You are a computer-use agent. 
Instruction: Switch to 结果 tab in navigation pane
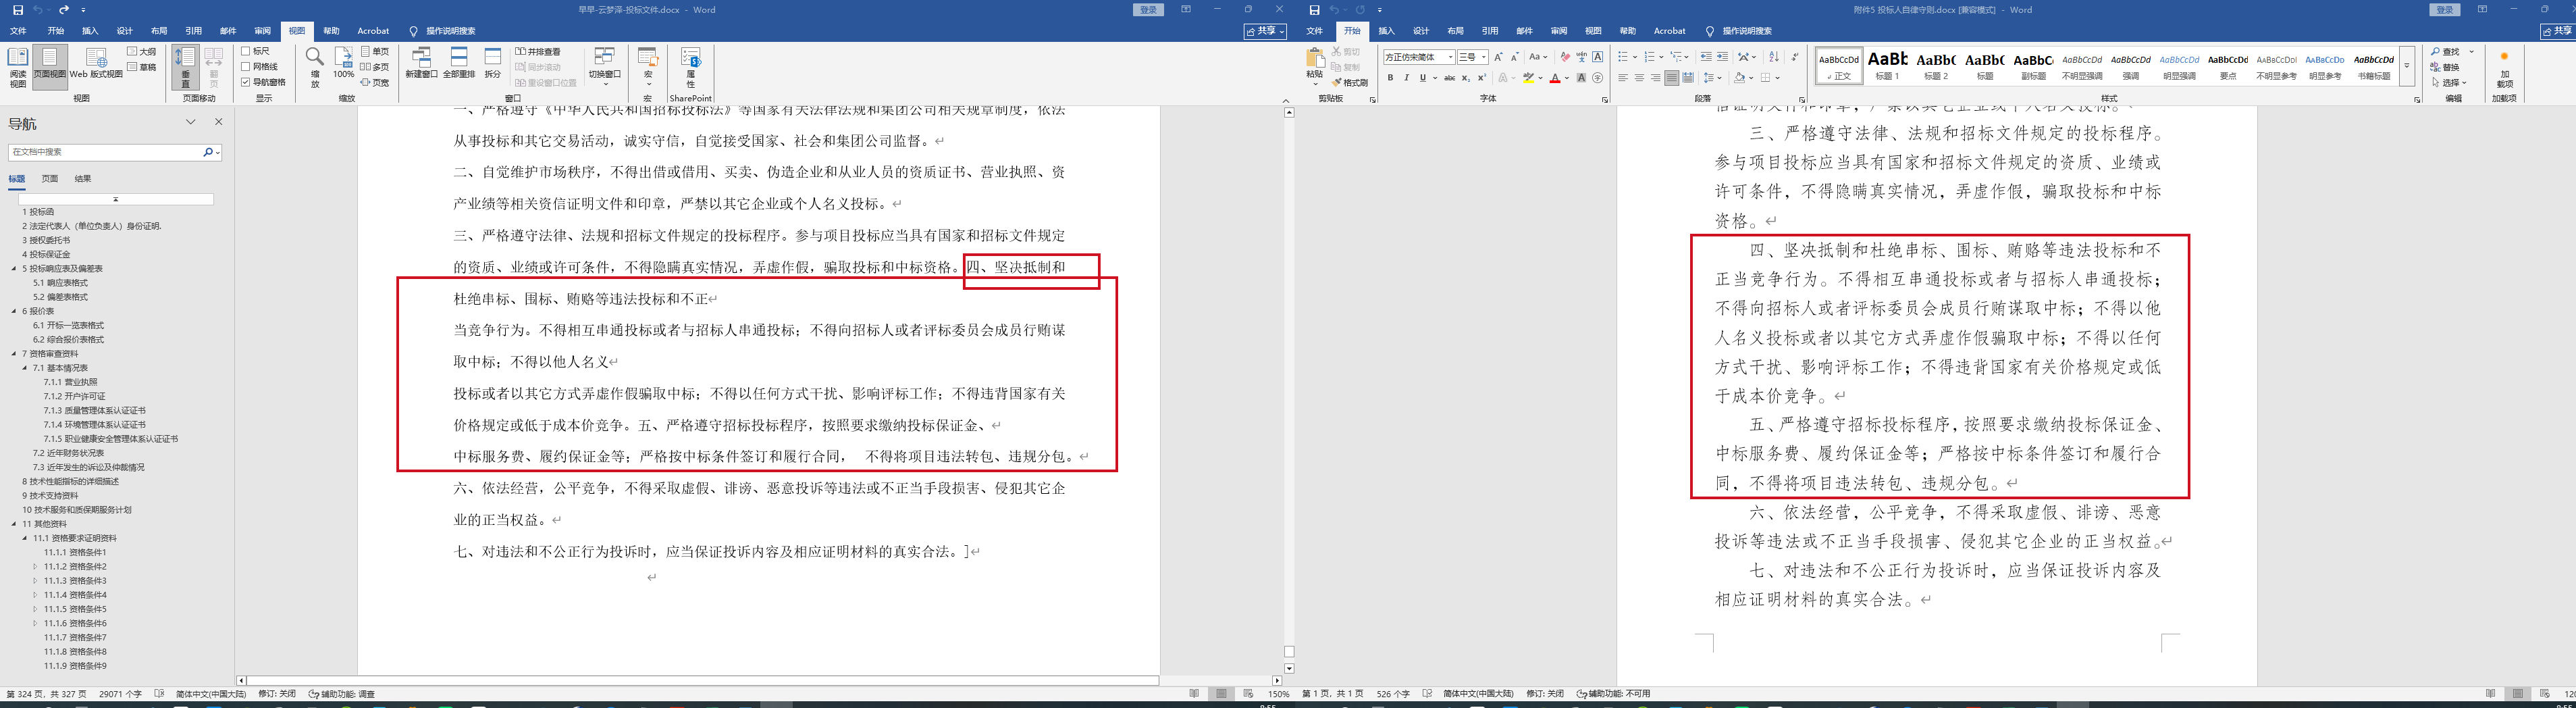[83, 179]
